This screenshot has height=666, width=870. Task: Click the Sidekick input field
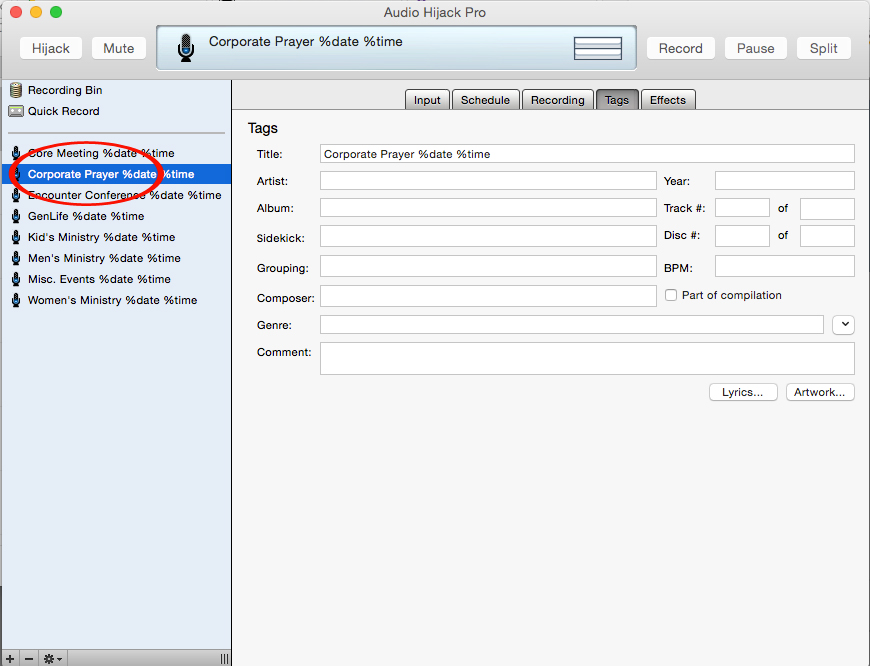(x=488, y=236)
